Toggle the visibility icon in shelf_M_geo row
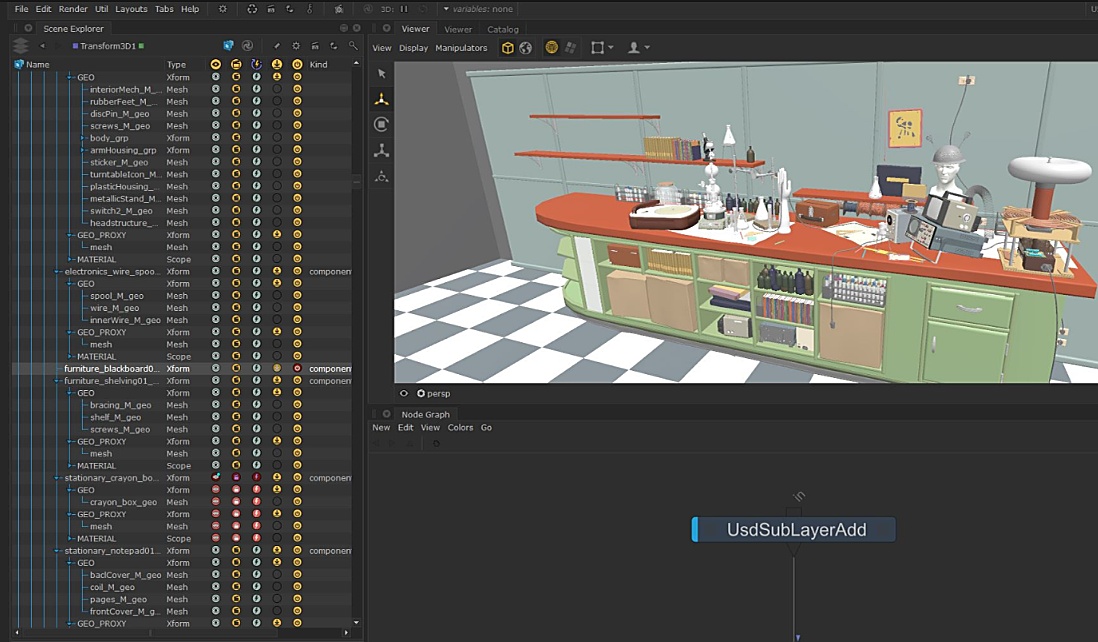1098x642 pixels. click(x=216, y=417)
